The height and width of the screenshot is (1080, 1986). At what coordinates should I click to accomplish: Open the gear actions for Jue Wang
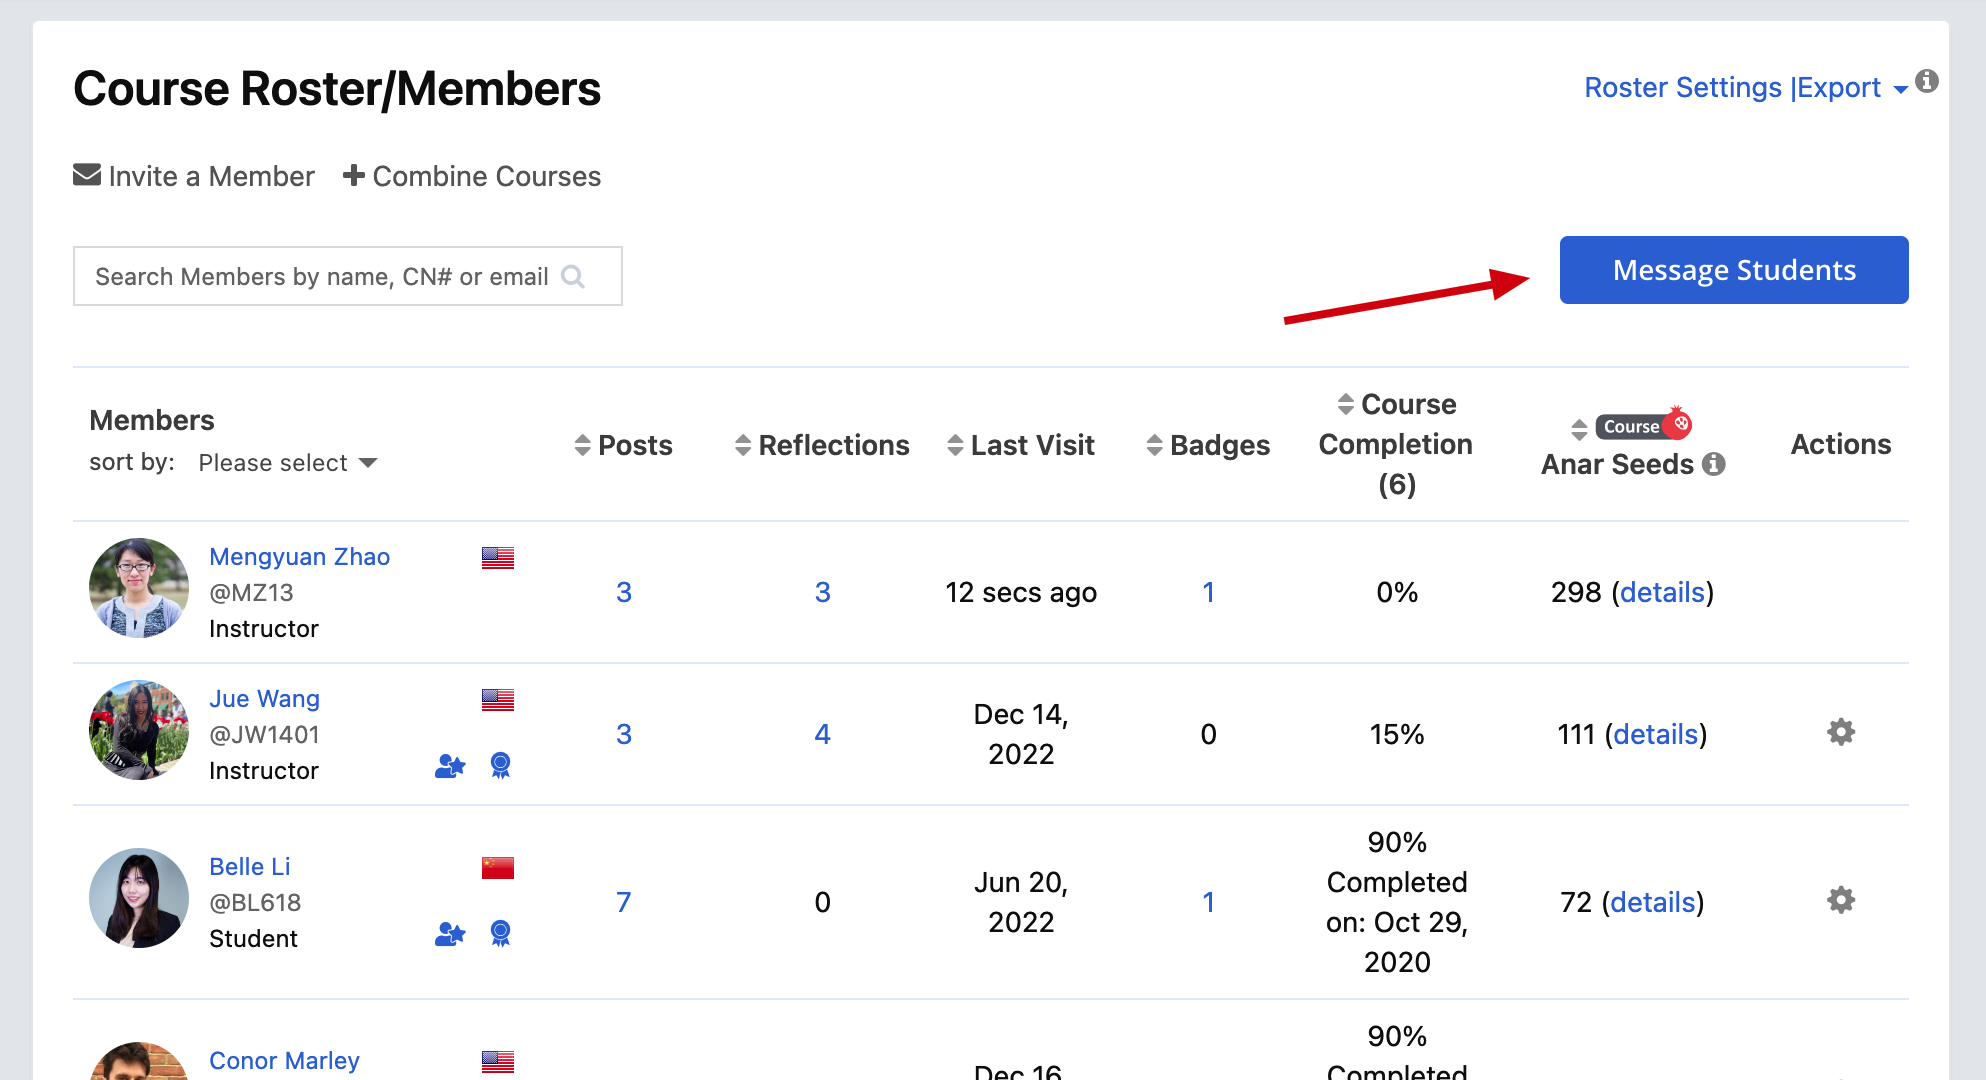[x=1841, y=732]
